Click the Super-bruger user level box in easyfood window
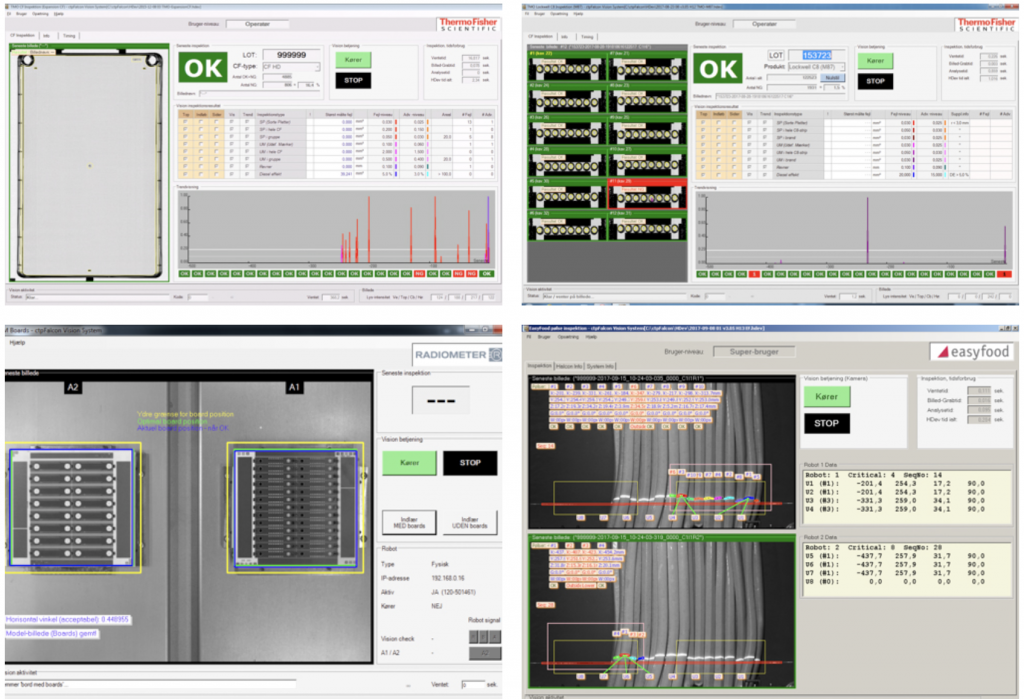The height and width of the screenshot is (699, 1024). click(x=754, y=351)
